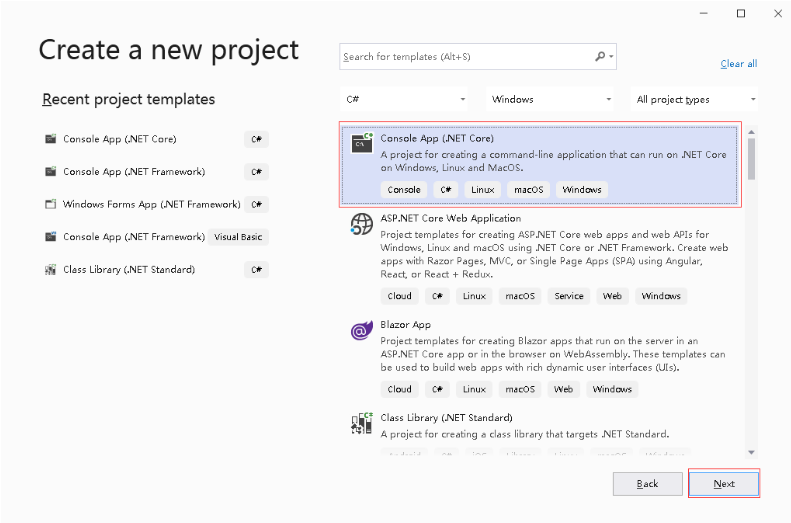Click the Clear all link
The width and height of the screenshot is (791, 523).
[x=739, y=64]
